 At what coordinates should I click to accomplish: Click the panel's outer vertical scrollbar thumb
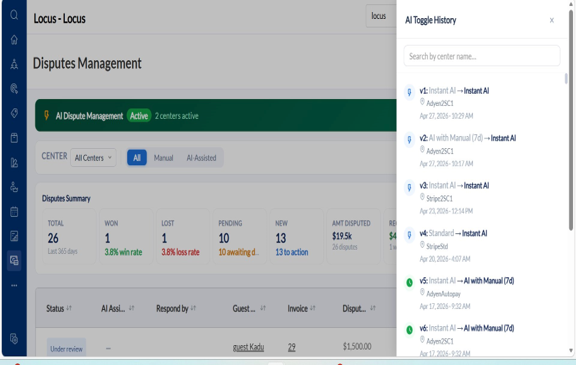571,120
